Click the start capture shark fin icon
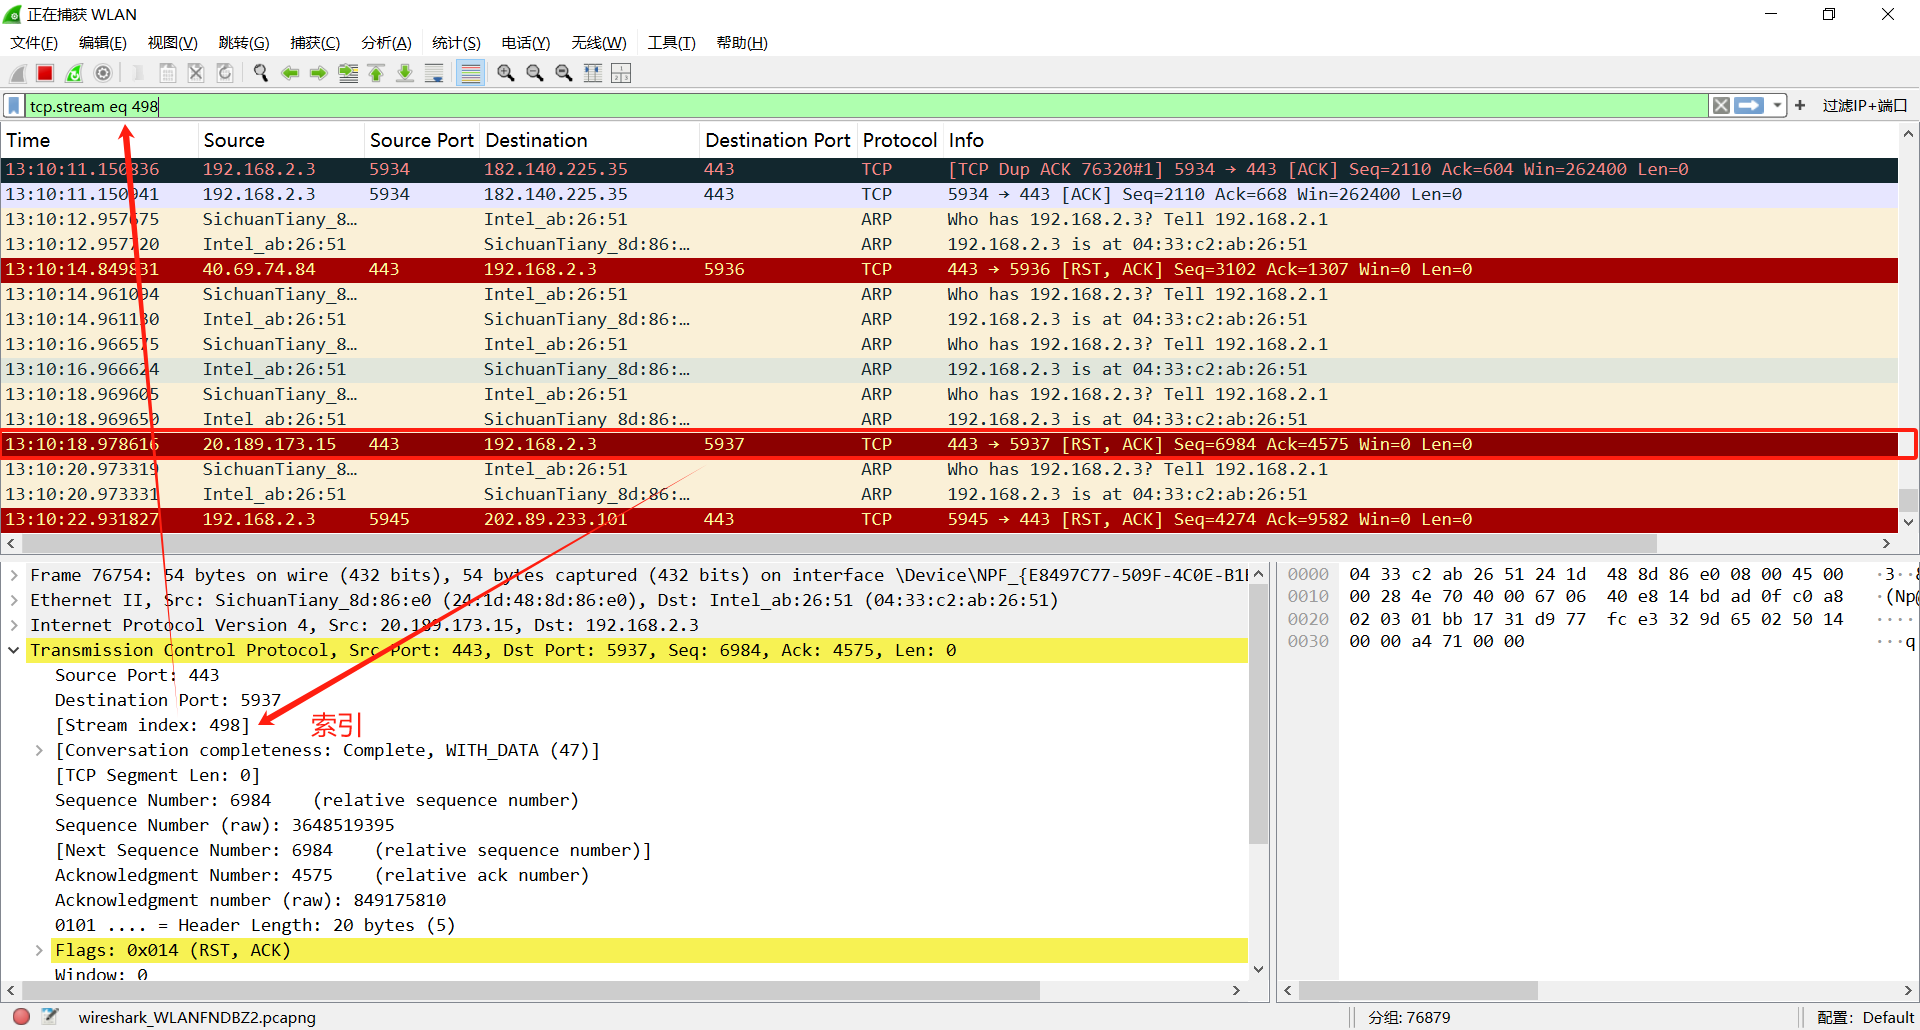This screenshot has height=1030, width=1920. tap(17, 73)
